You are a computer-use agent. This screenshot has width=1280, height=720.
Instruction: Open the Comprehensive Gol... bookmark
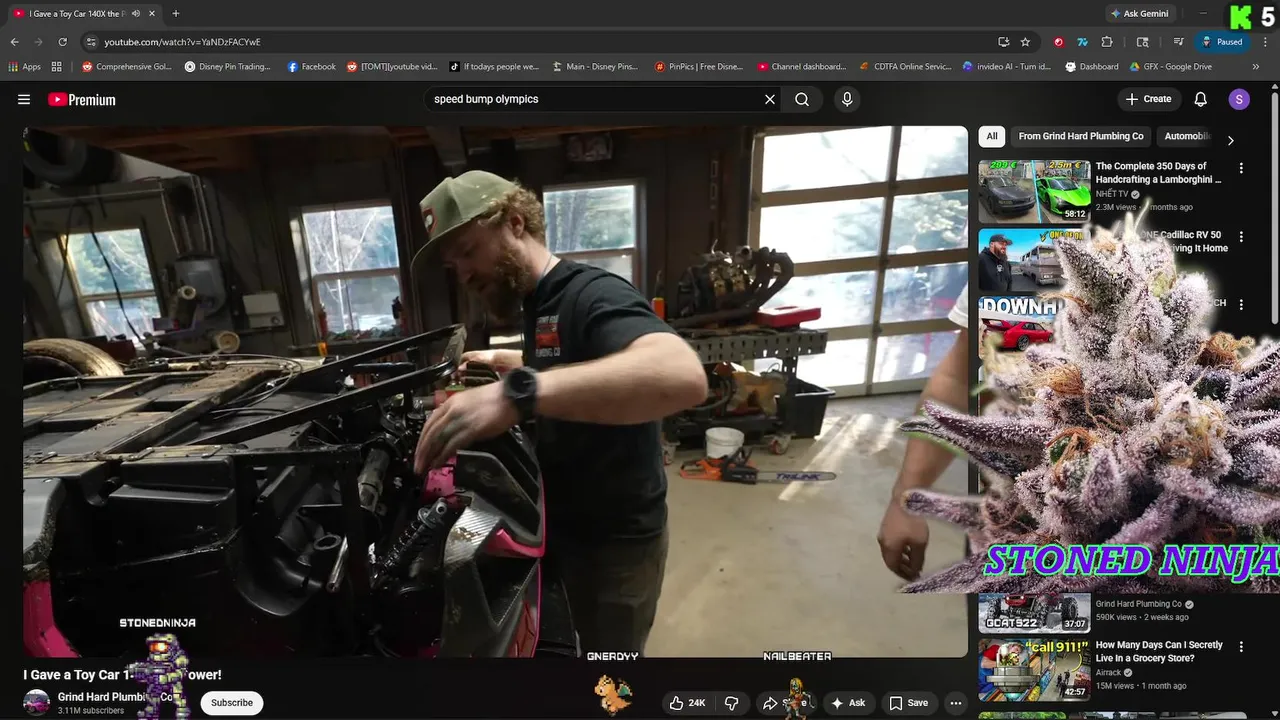point(126,67)
